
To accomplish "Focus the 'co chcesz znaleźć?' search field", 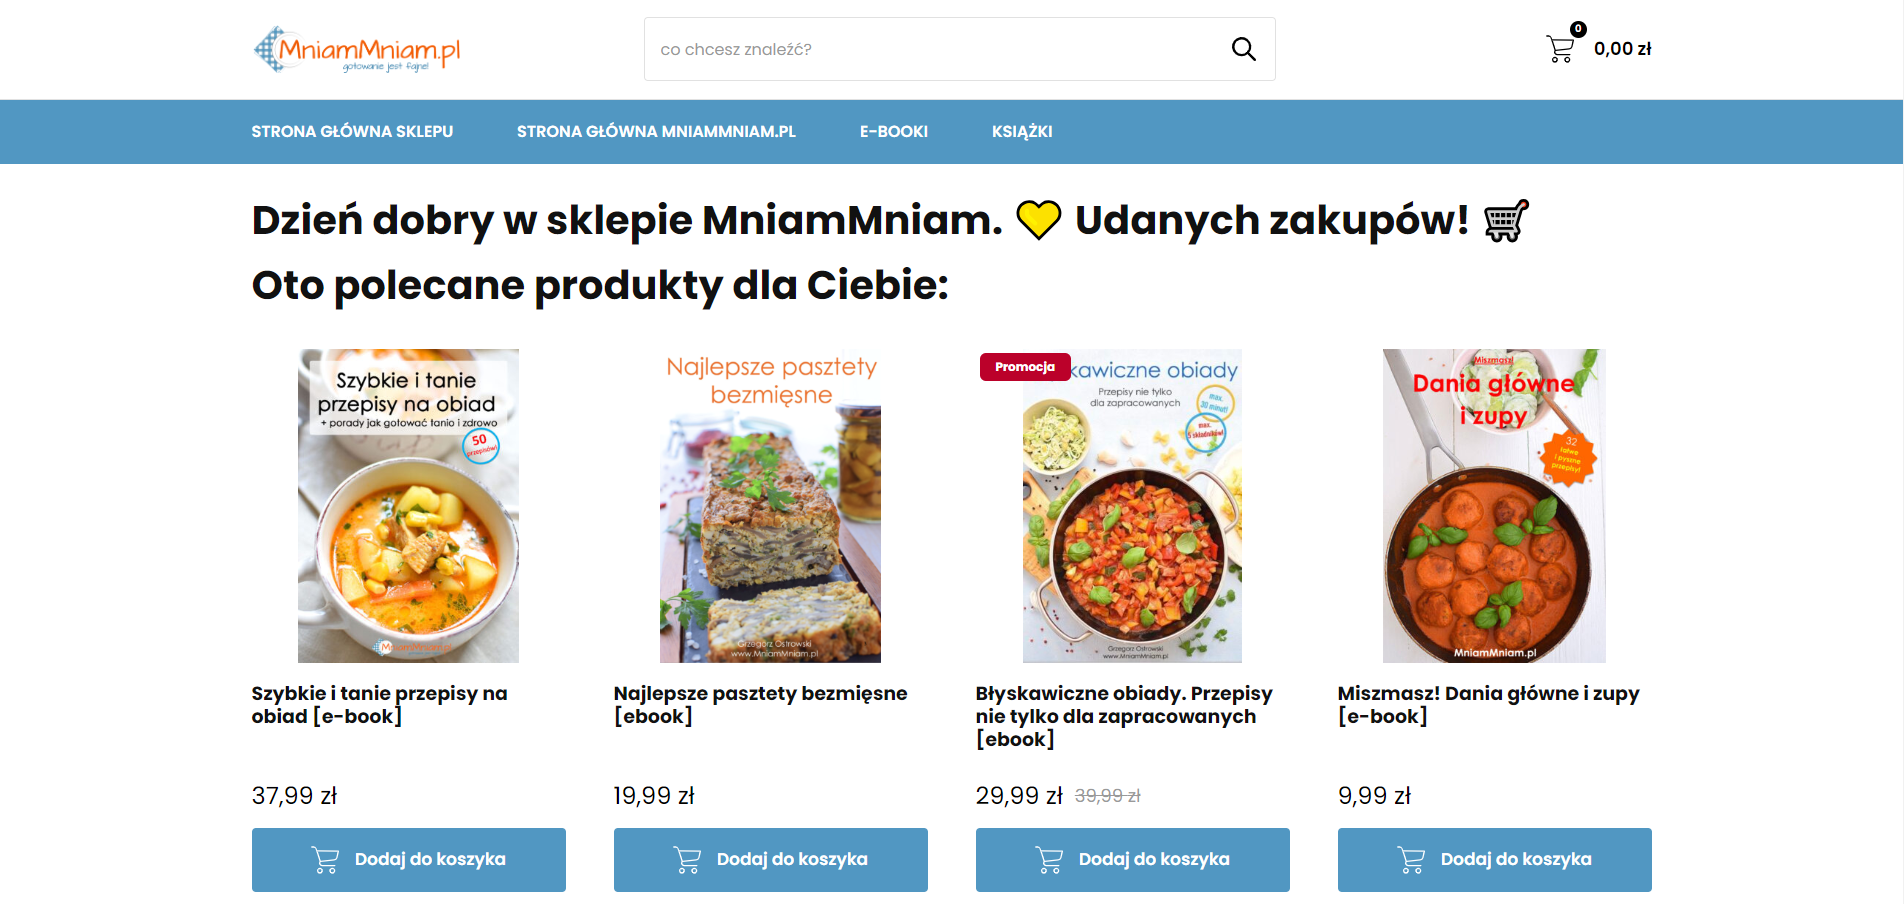I will pyautogui.click(x=930, y=49).
